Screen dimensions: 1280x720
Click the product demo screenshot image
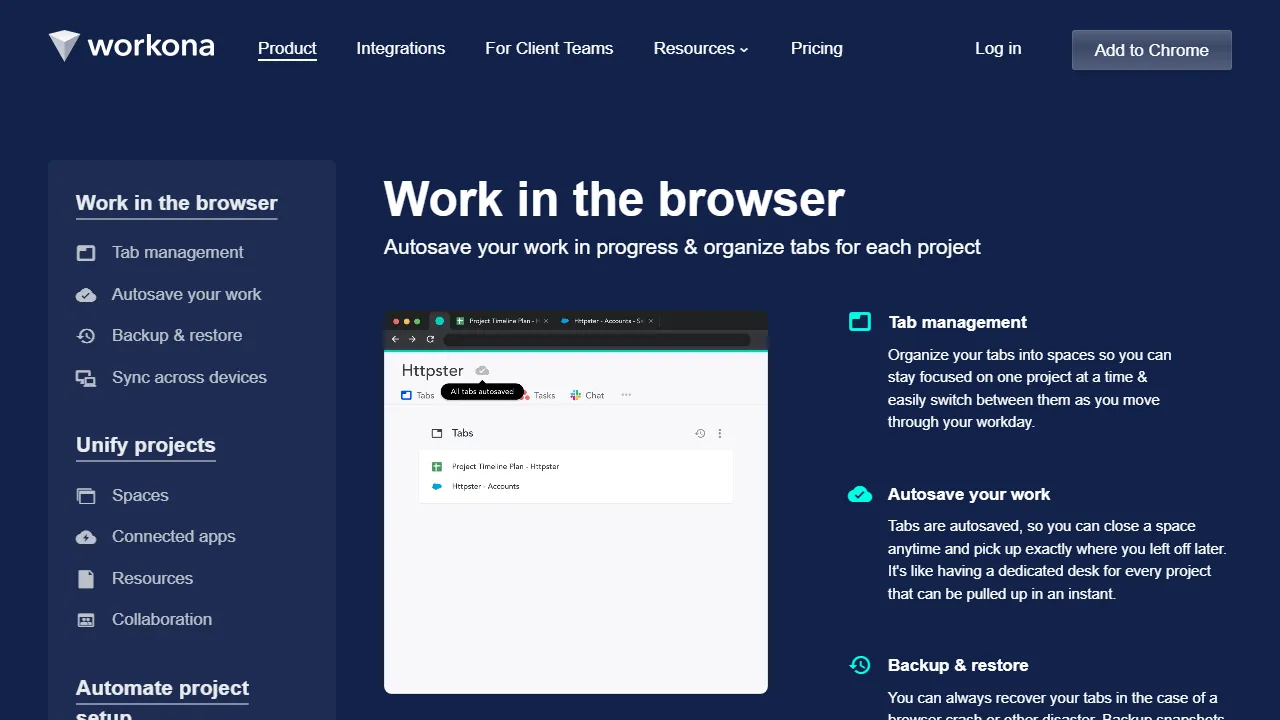tap(576, 502)
